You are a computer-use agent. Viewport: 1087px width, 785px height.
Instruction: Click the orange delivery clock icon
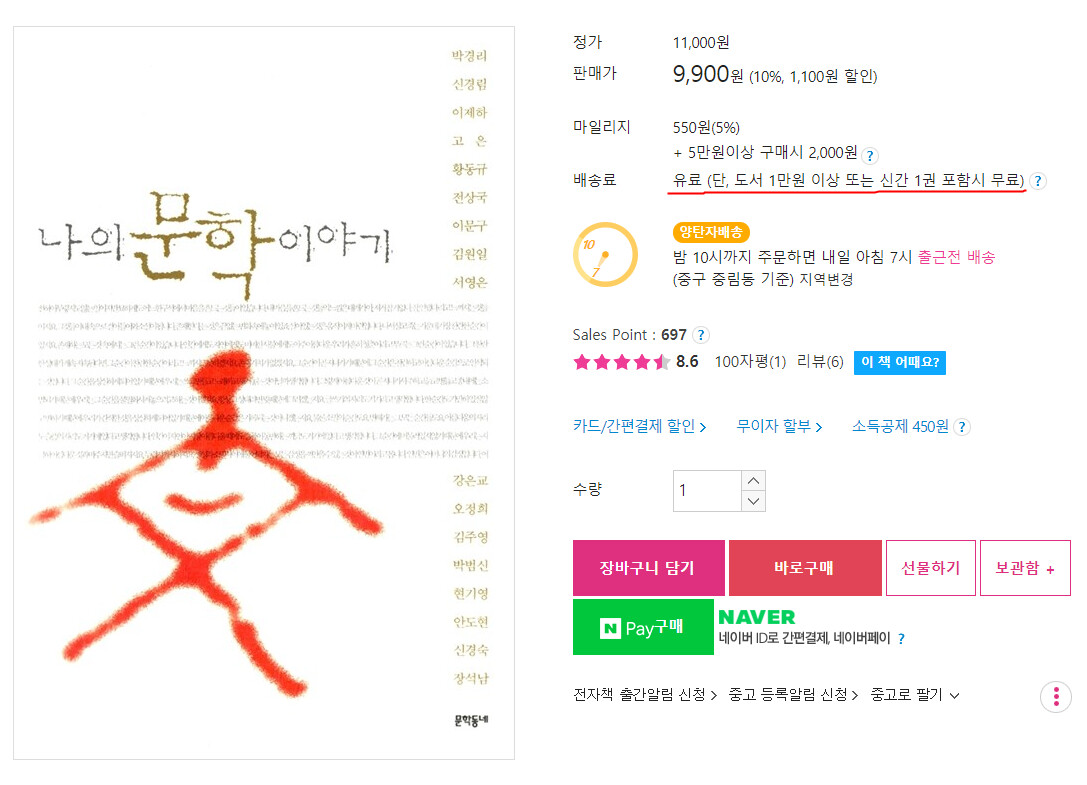605,255
